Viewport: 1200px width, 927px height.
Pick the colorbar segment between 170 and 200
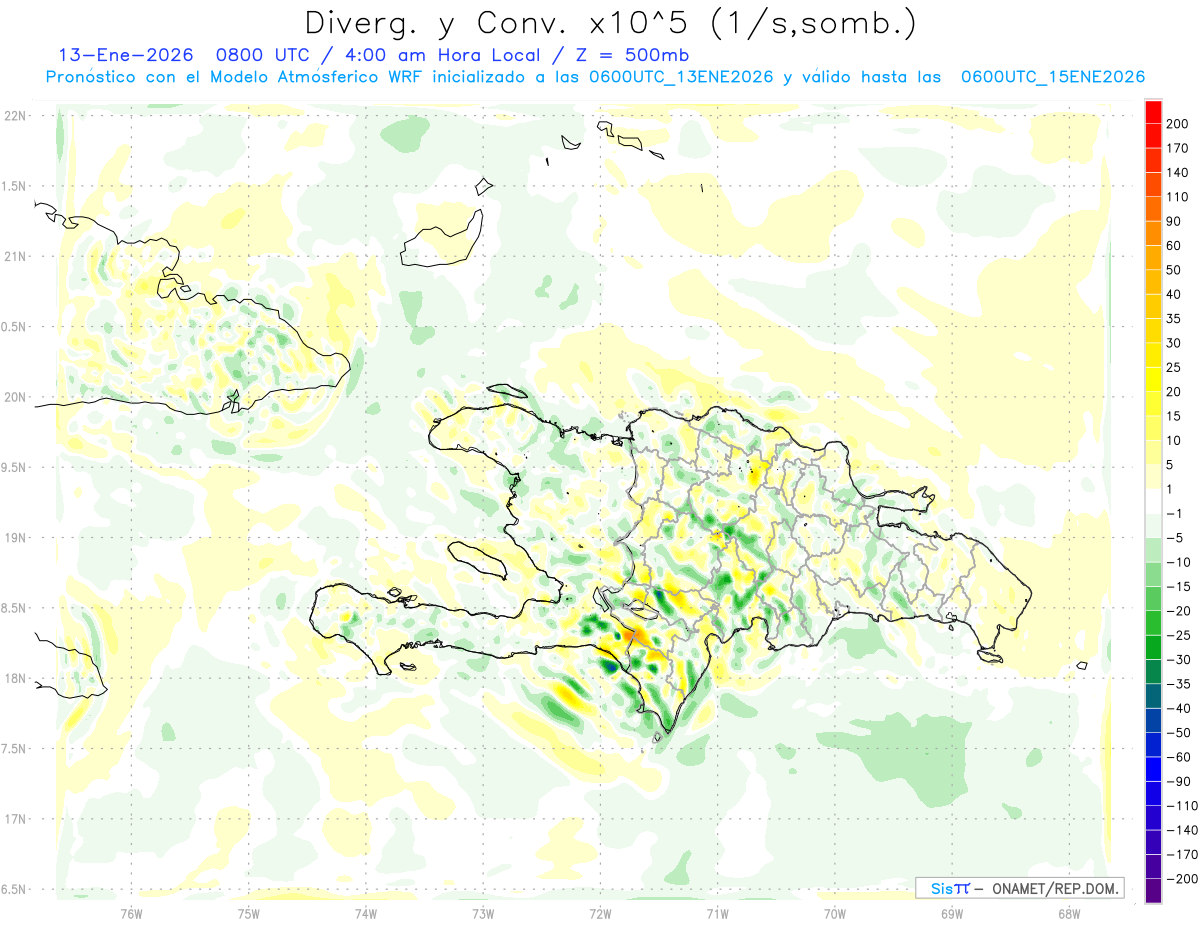click(1153, 135)
